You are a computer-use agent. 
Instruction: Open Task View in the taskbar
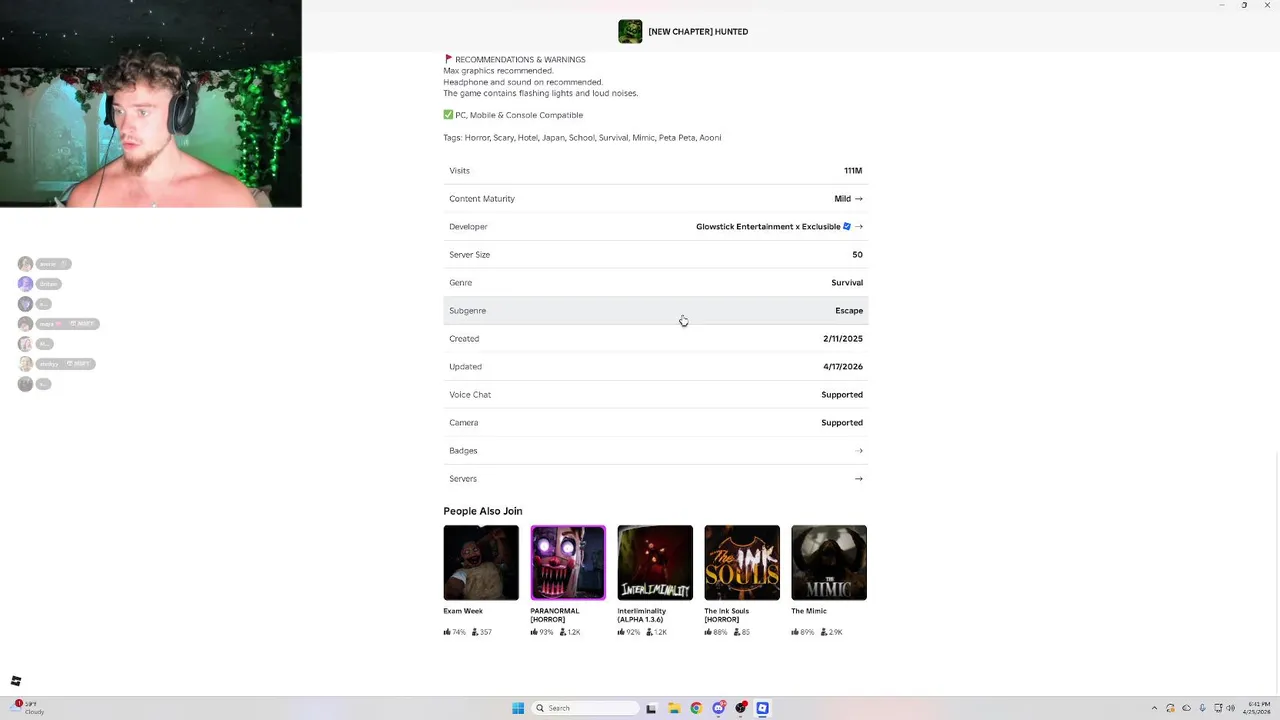pyautogui.click(x=651, y=708)
